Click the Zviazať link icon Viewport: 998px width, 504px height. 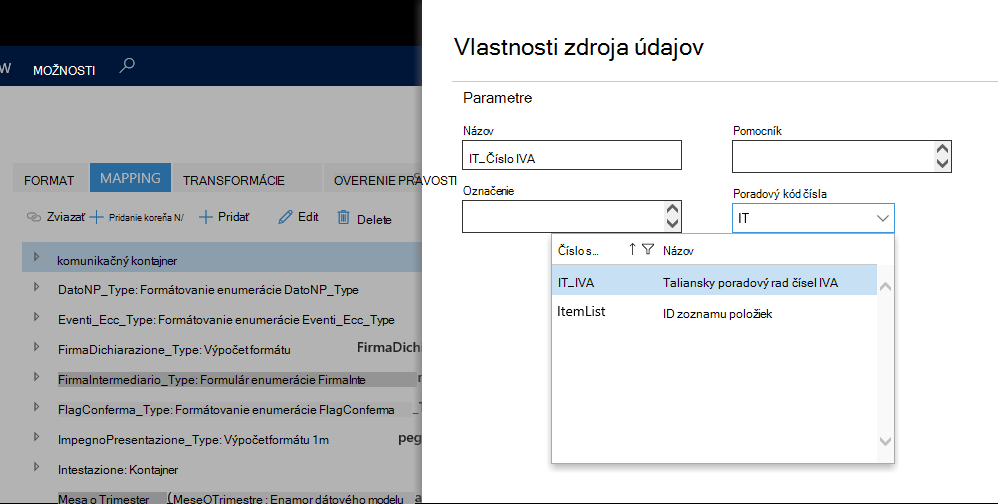pyautogui.click(x=34, y=217)
